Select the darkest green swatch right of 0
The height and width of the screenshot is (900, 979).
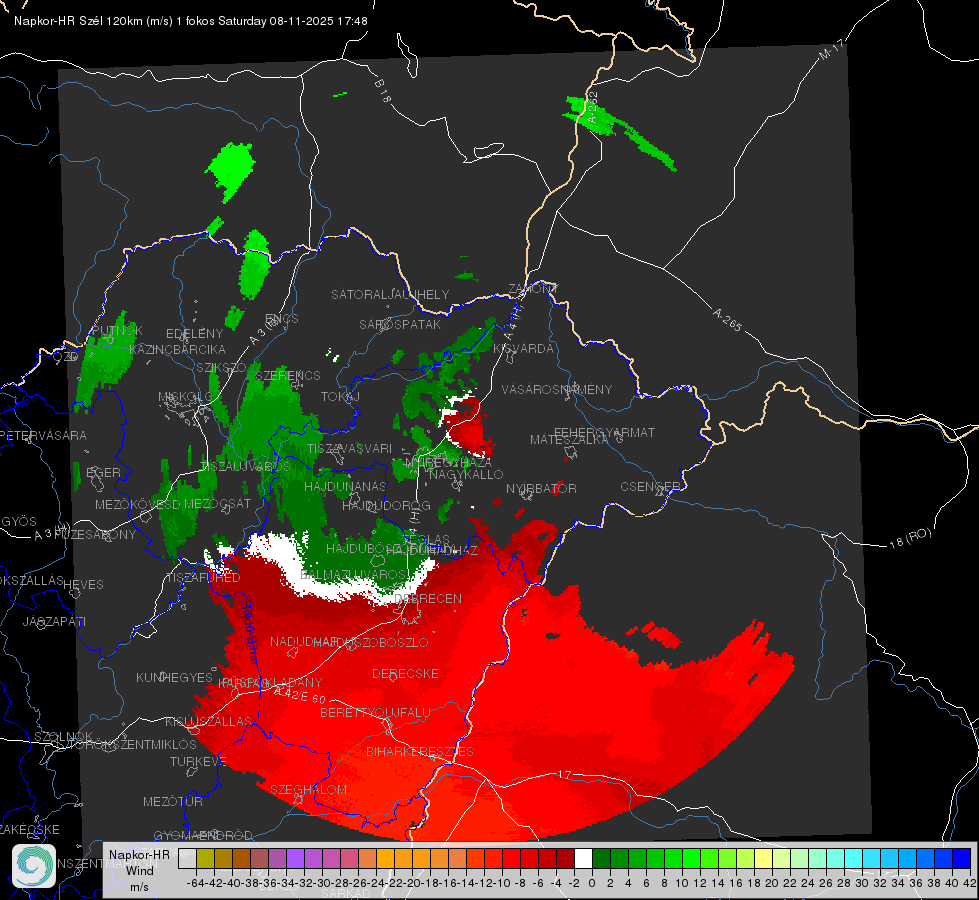pyautogui.click(x=601, y=859)
